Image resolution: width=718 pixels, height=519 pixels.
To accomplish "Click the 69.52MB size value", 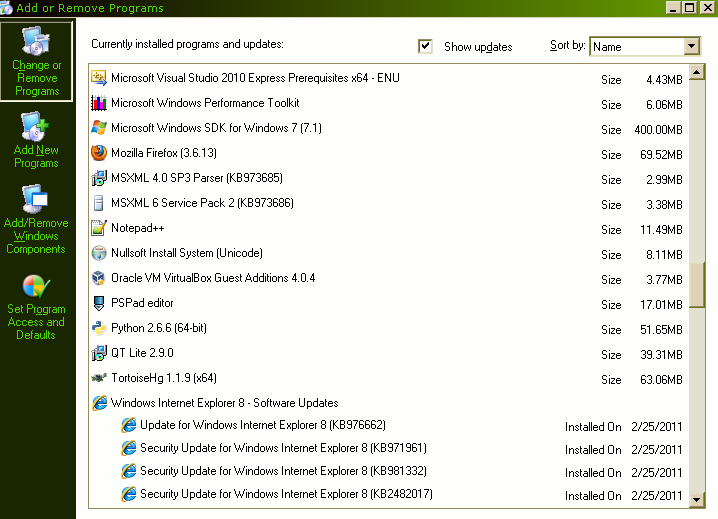I will (x=661, y=155).
